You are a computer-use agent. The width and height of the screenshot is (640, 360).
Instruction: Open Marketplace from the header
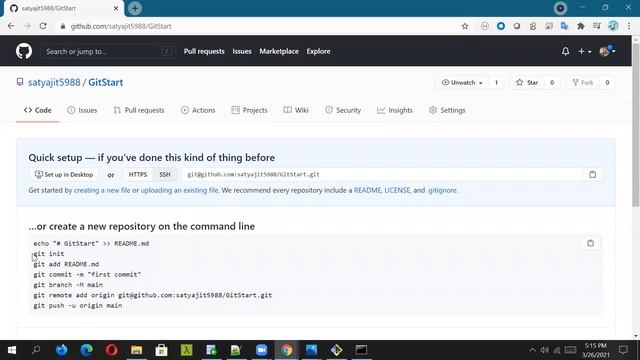click(x=279, y=51)
